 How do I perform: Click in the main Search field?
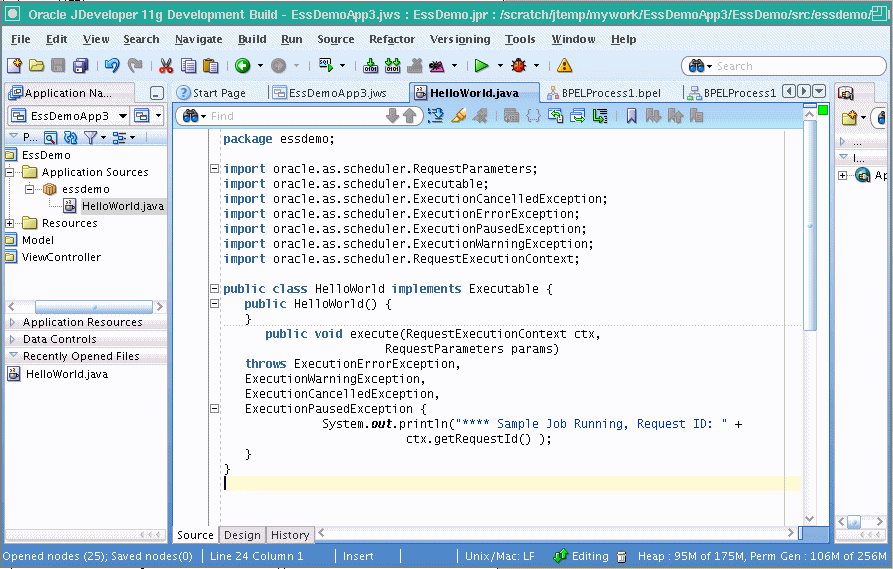click(797, 66)
